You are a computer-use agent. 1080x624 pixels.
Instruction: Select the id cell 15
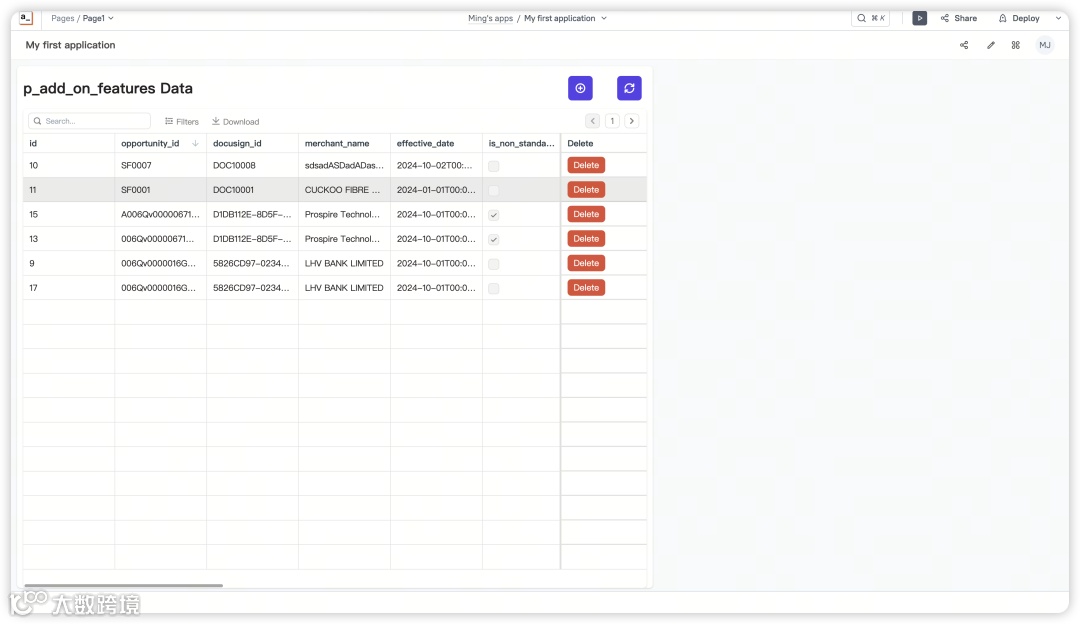[x=68, y=214]
